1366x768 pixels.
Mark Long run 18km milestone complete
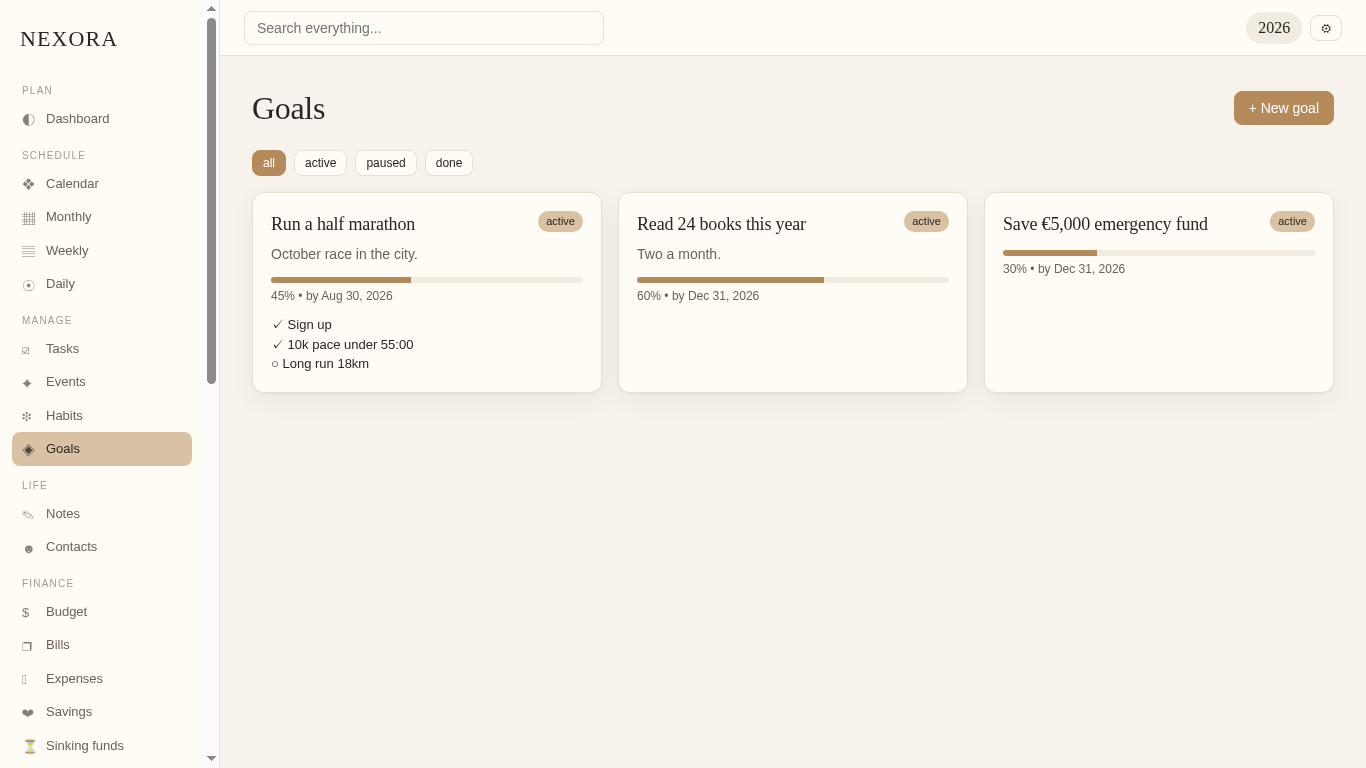[x=320, y=364]
